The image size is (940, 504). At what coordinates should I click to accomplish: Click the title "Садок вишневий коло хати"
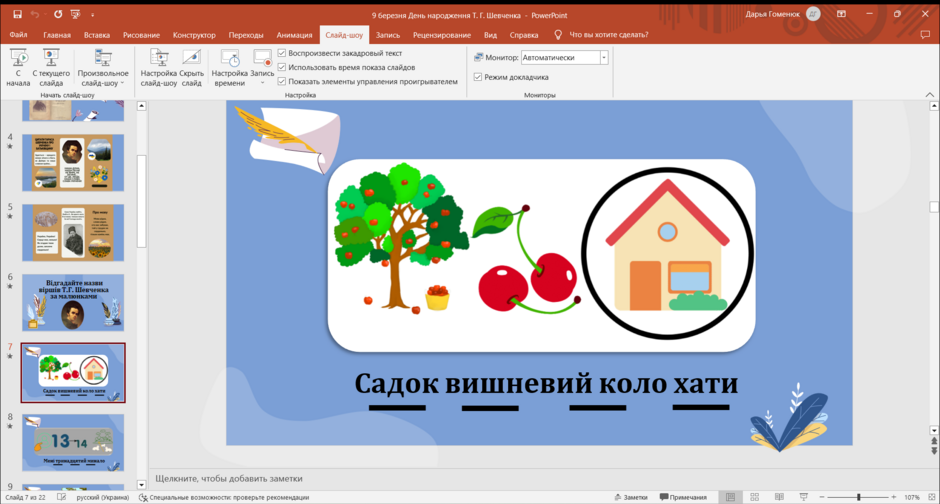tap(546, 384)
